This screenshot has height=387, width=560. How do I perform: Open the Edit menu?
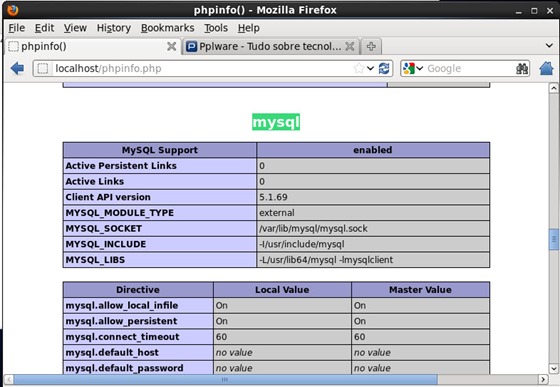click(x=44, y=28)
